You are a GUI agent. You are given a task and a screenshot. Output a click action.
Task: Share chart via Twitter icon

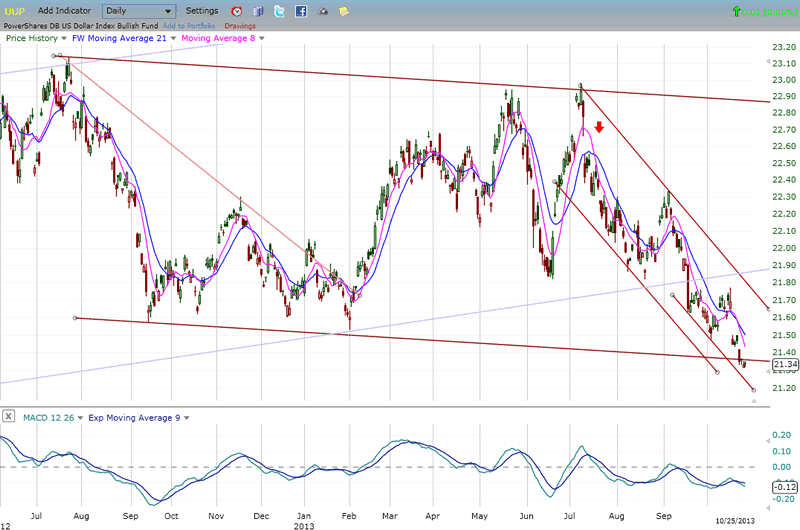pos(279,11)
